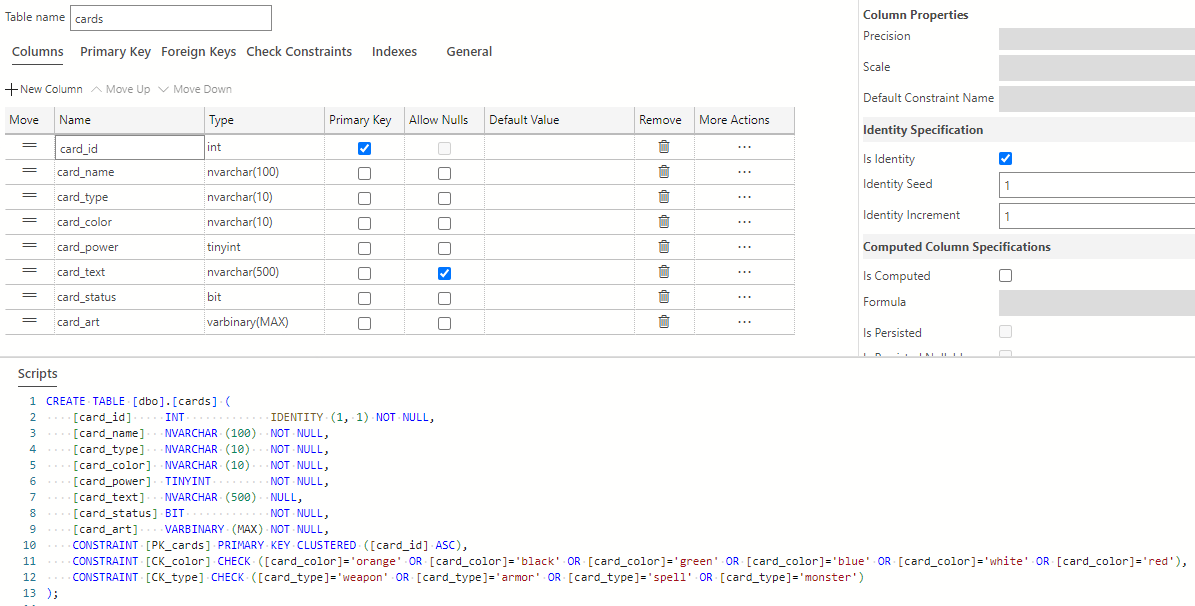Open More Actions ellipsis for card_color
The width and height of the screenshot is (1195, 606).
tap(745, 222)
